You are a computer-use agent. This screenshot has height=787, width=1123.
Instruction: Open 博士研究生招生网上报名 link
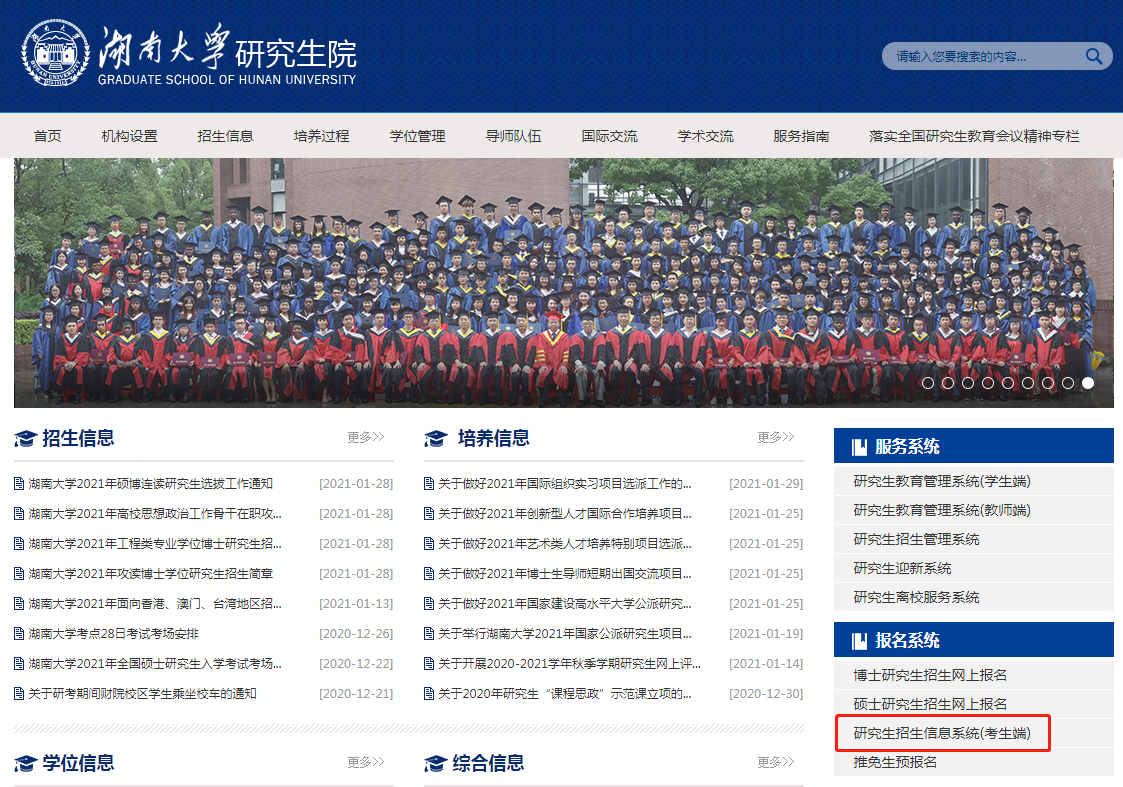(930, 675)
